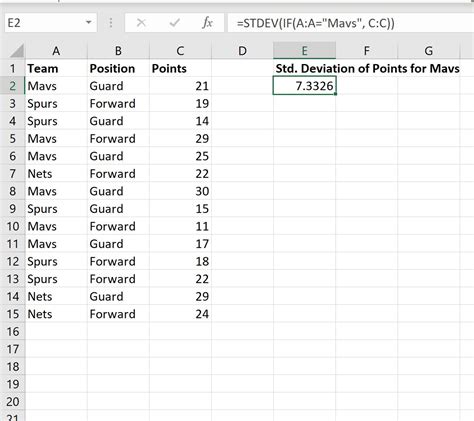The image size is (474, 421).
Task: Click the Team header cell
Action: (56, 68)
